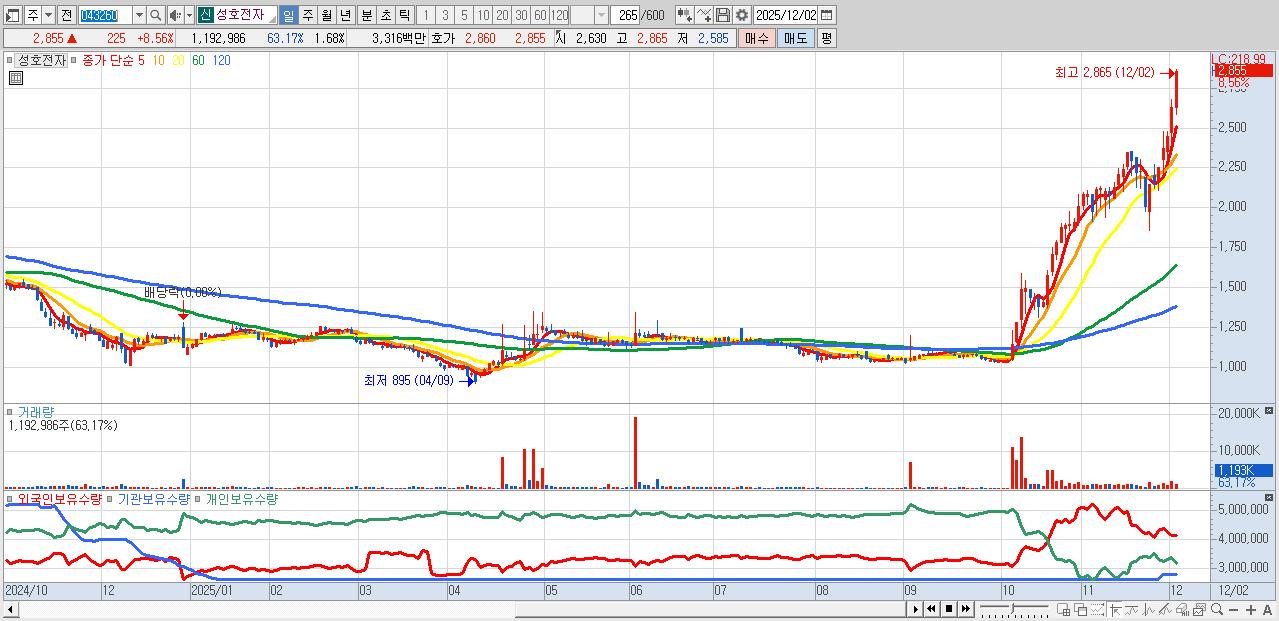Click the dotted chart selection icon
The width and height of the screenshot is (1279, 621).
[x=1097, y=609]
